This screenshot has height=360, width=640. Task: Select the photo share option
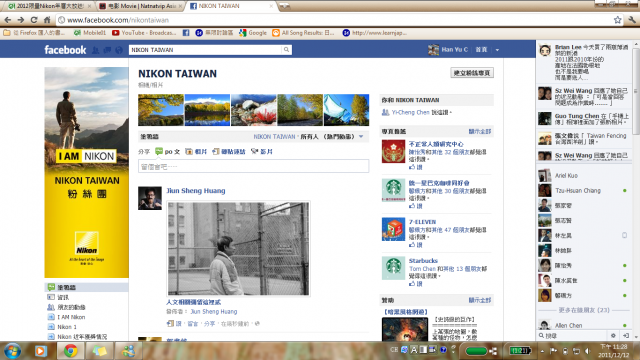[196, 151]
